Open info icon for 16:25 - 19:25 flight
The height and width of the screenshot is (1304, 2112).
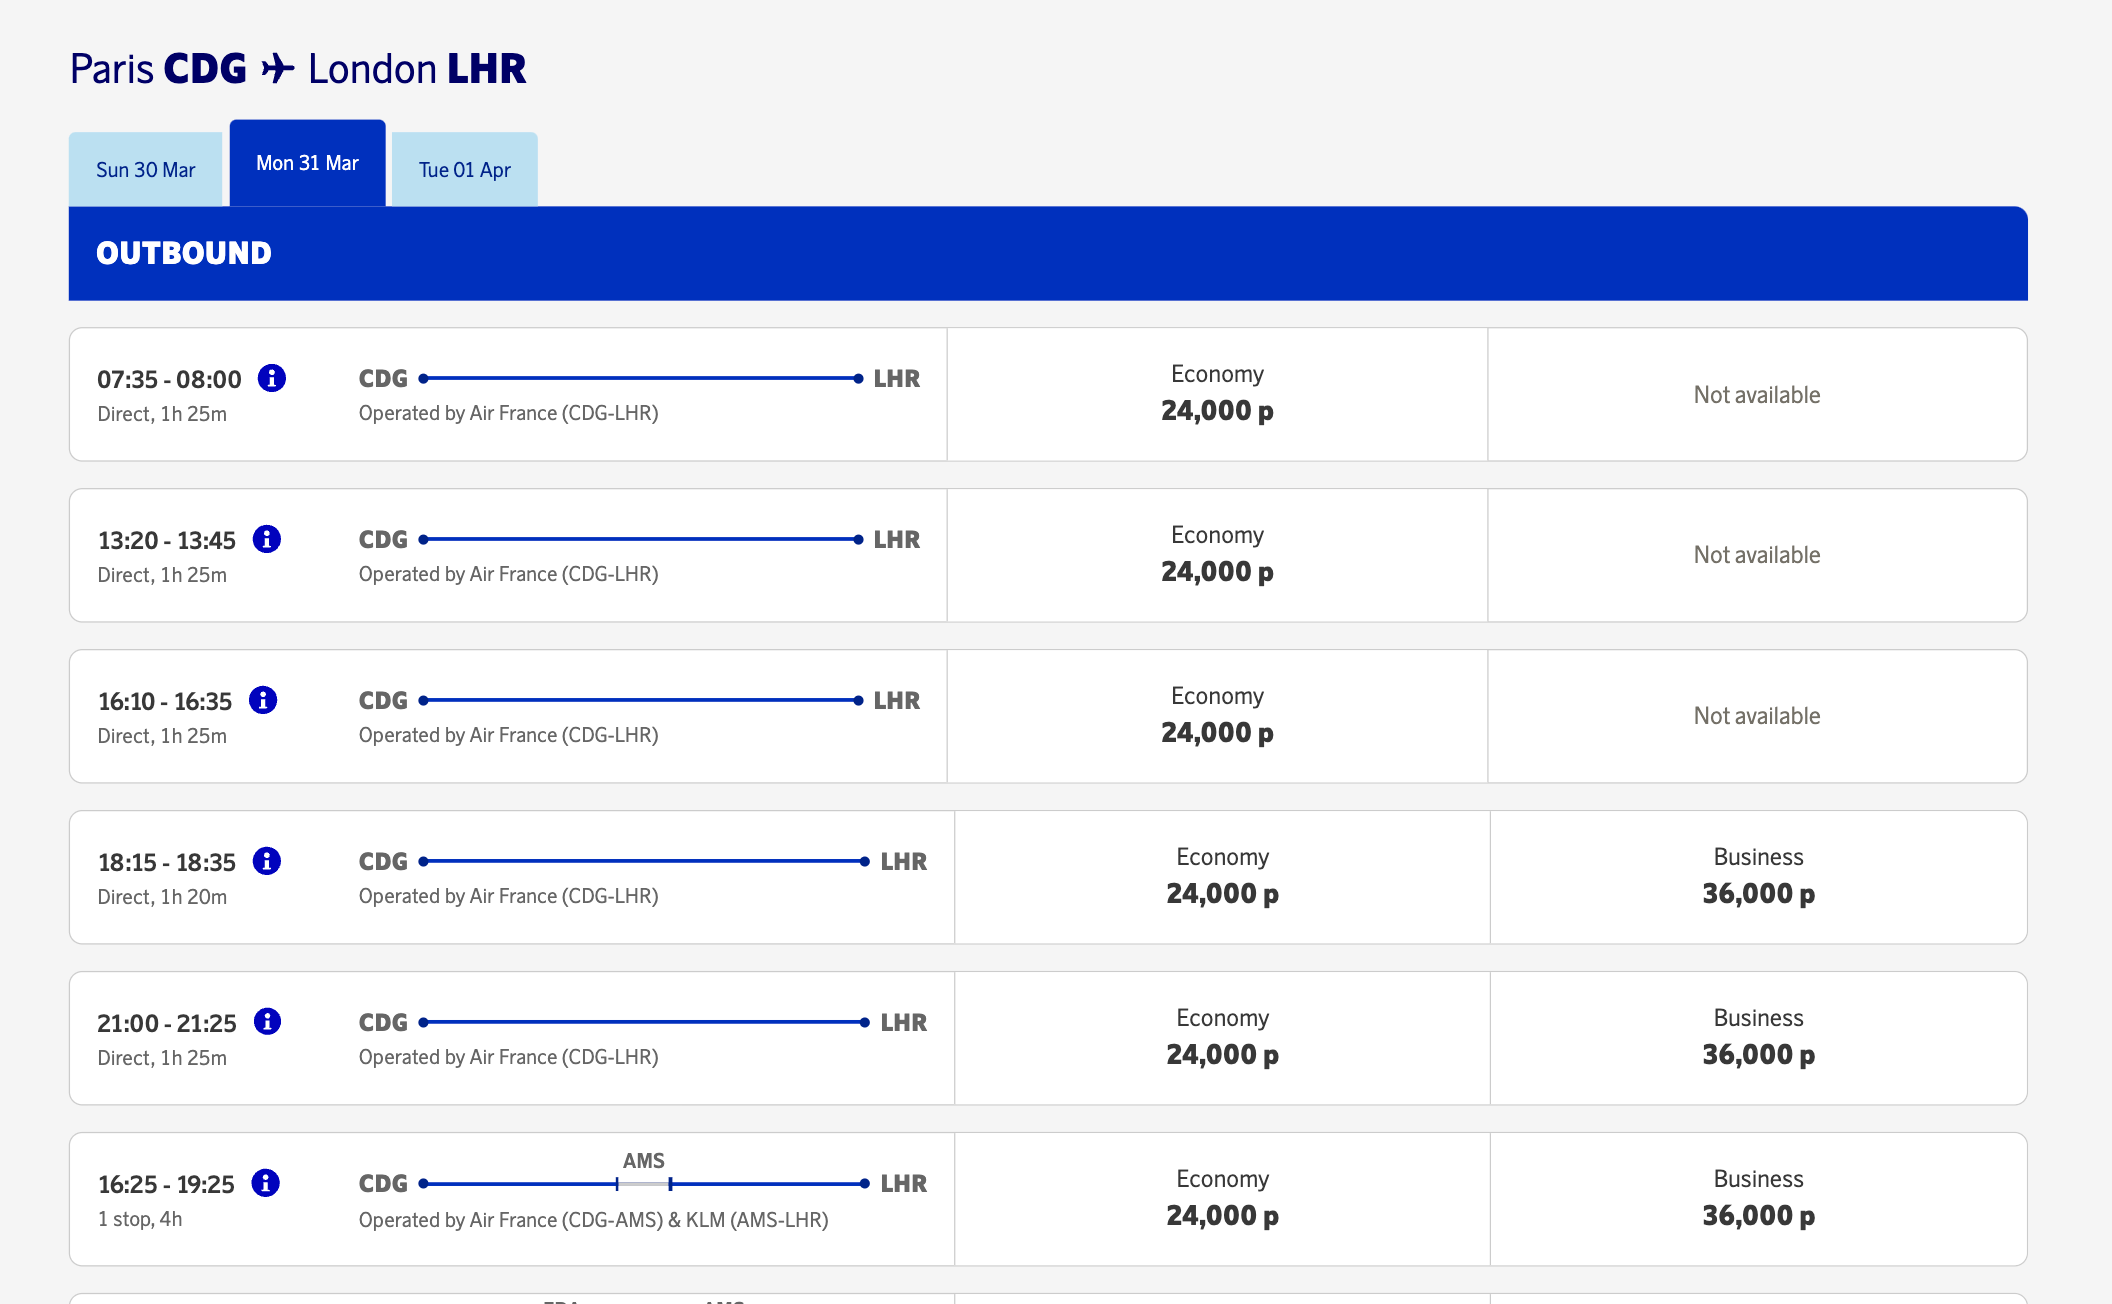[x=265, y=1183]
